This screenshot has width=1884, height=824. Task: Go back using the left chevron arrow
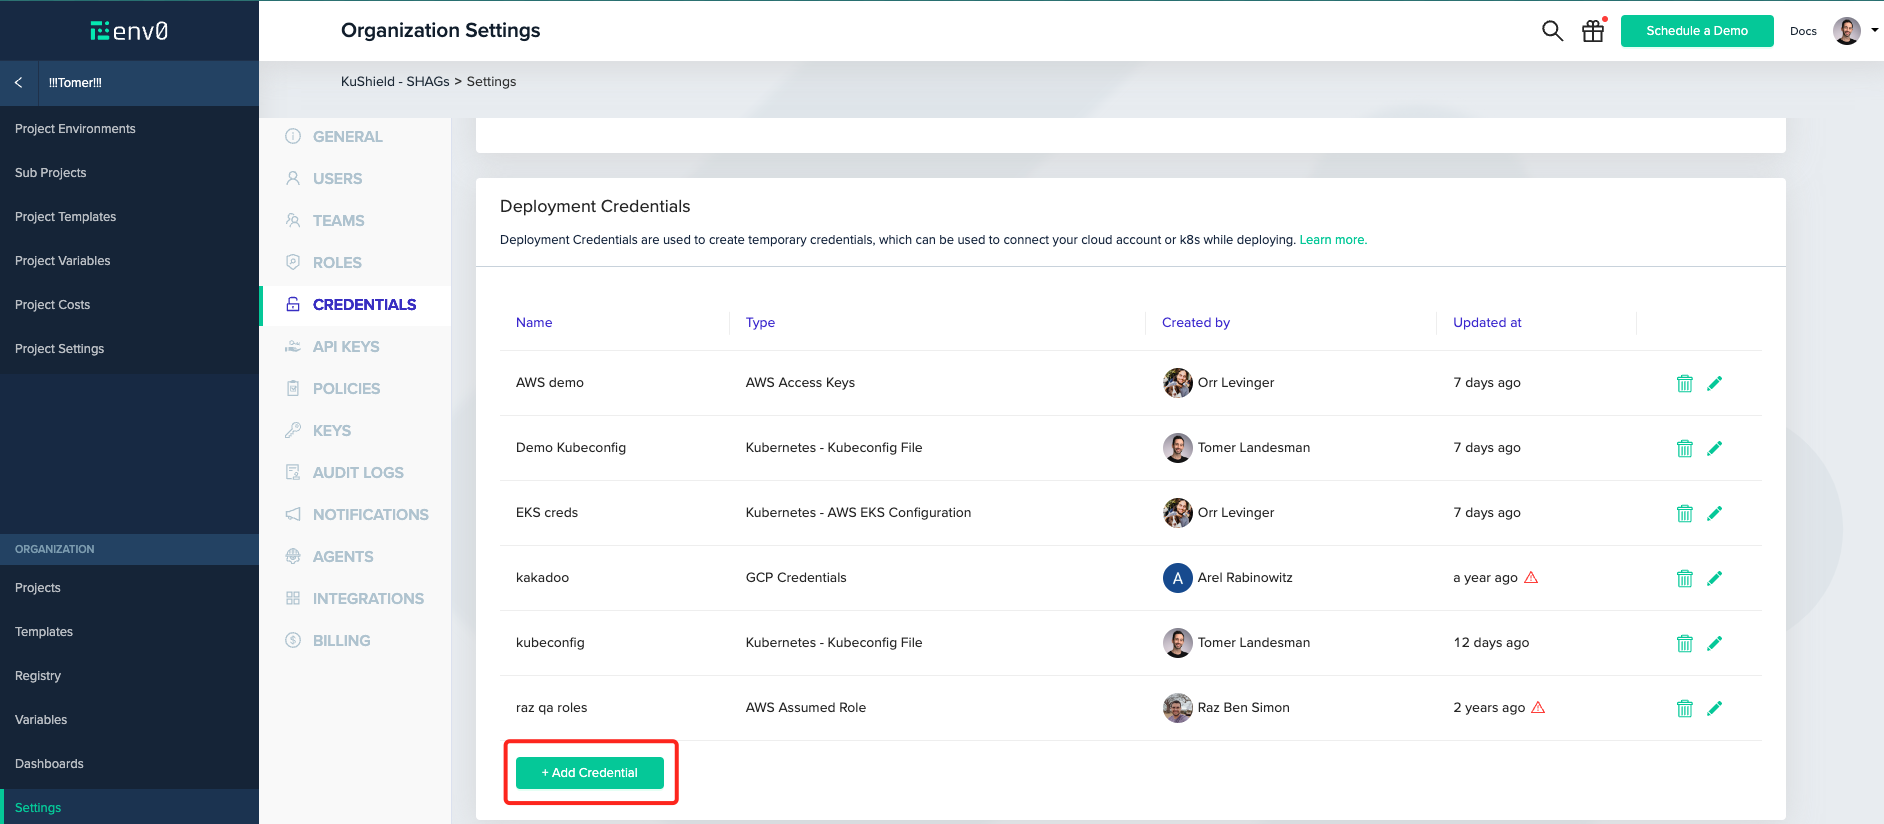pyautogui.click(x=19, y=83)
